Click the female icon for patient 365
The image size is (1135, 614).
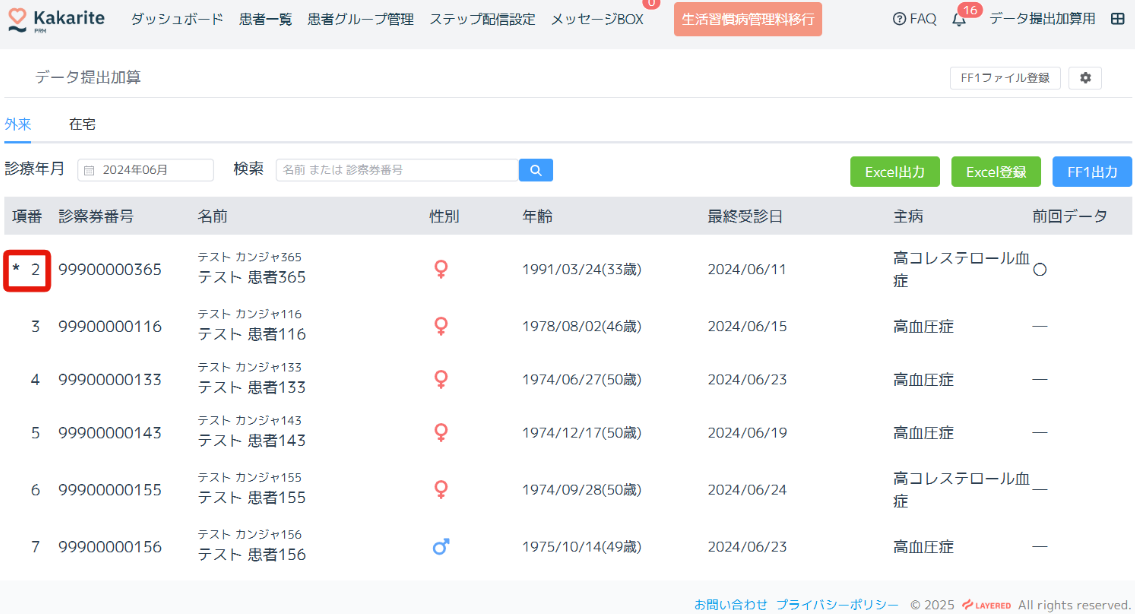441,269
